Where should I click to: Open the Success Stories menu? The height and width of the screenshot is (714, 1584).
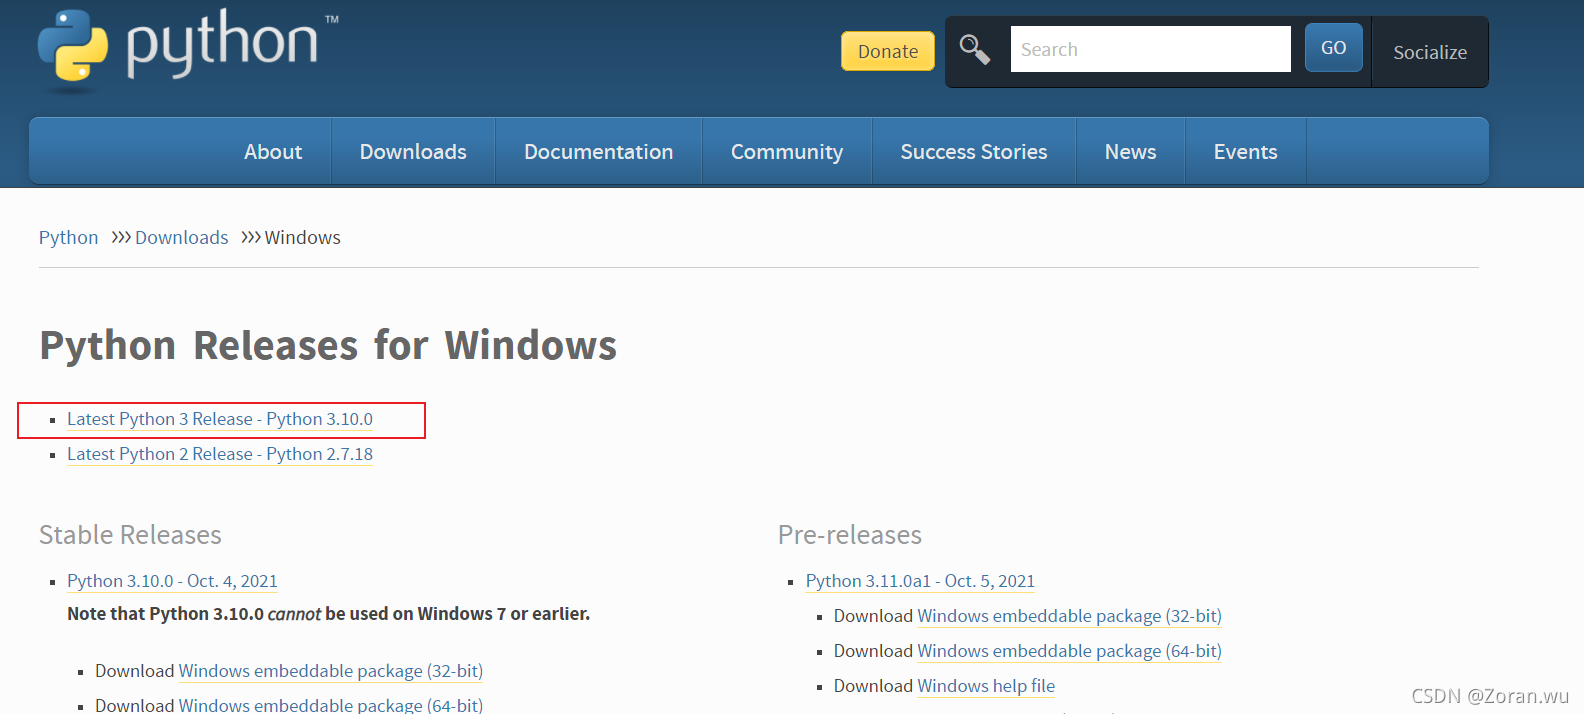[974, 151]
